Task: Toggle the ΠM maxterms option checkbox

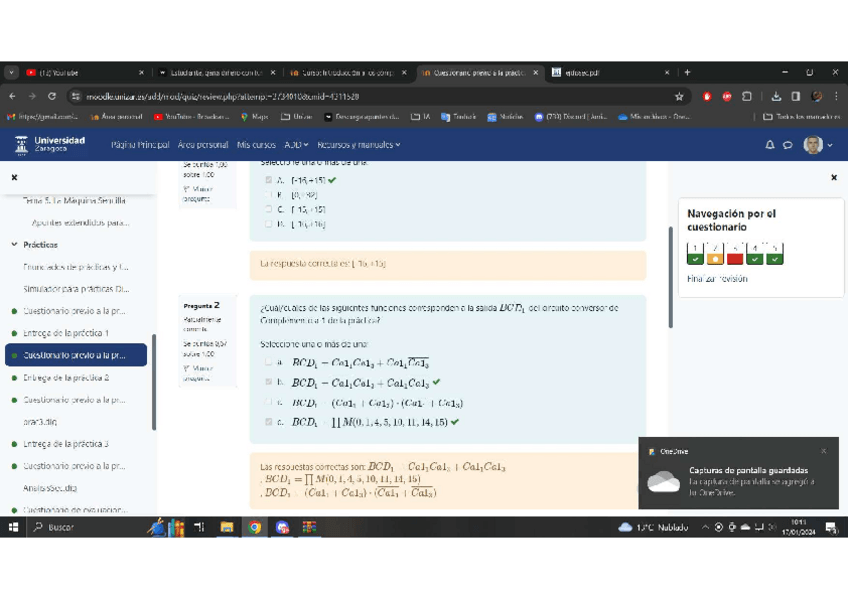Action: (269, 422)
